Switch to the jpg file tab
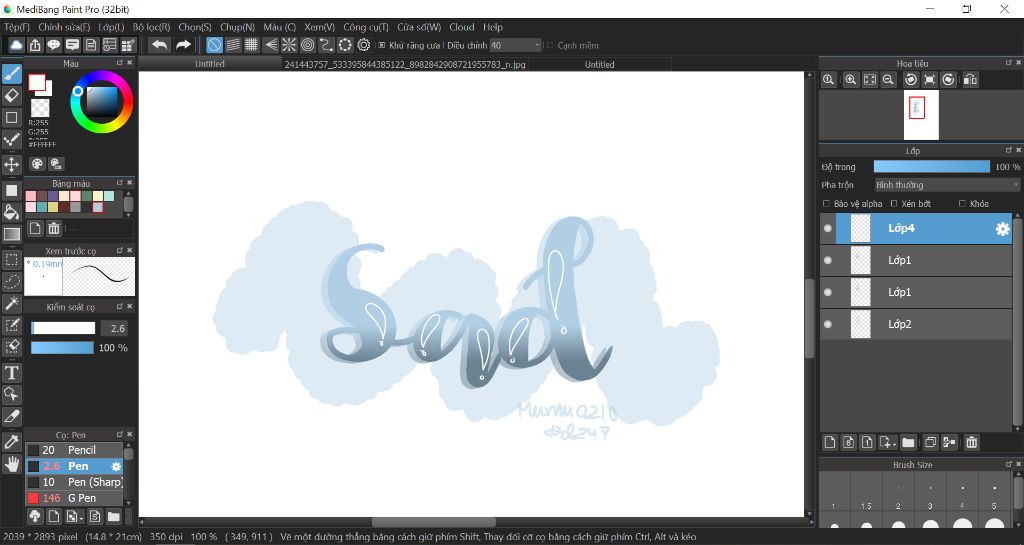The width and height of the screenshot is (1024, 545). [405, 65]
